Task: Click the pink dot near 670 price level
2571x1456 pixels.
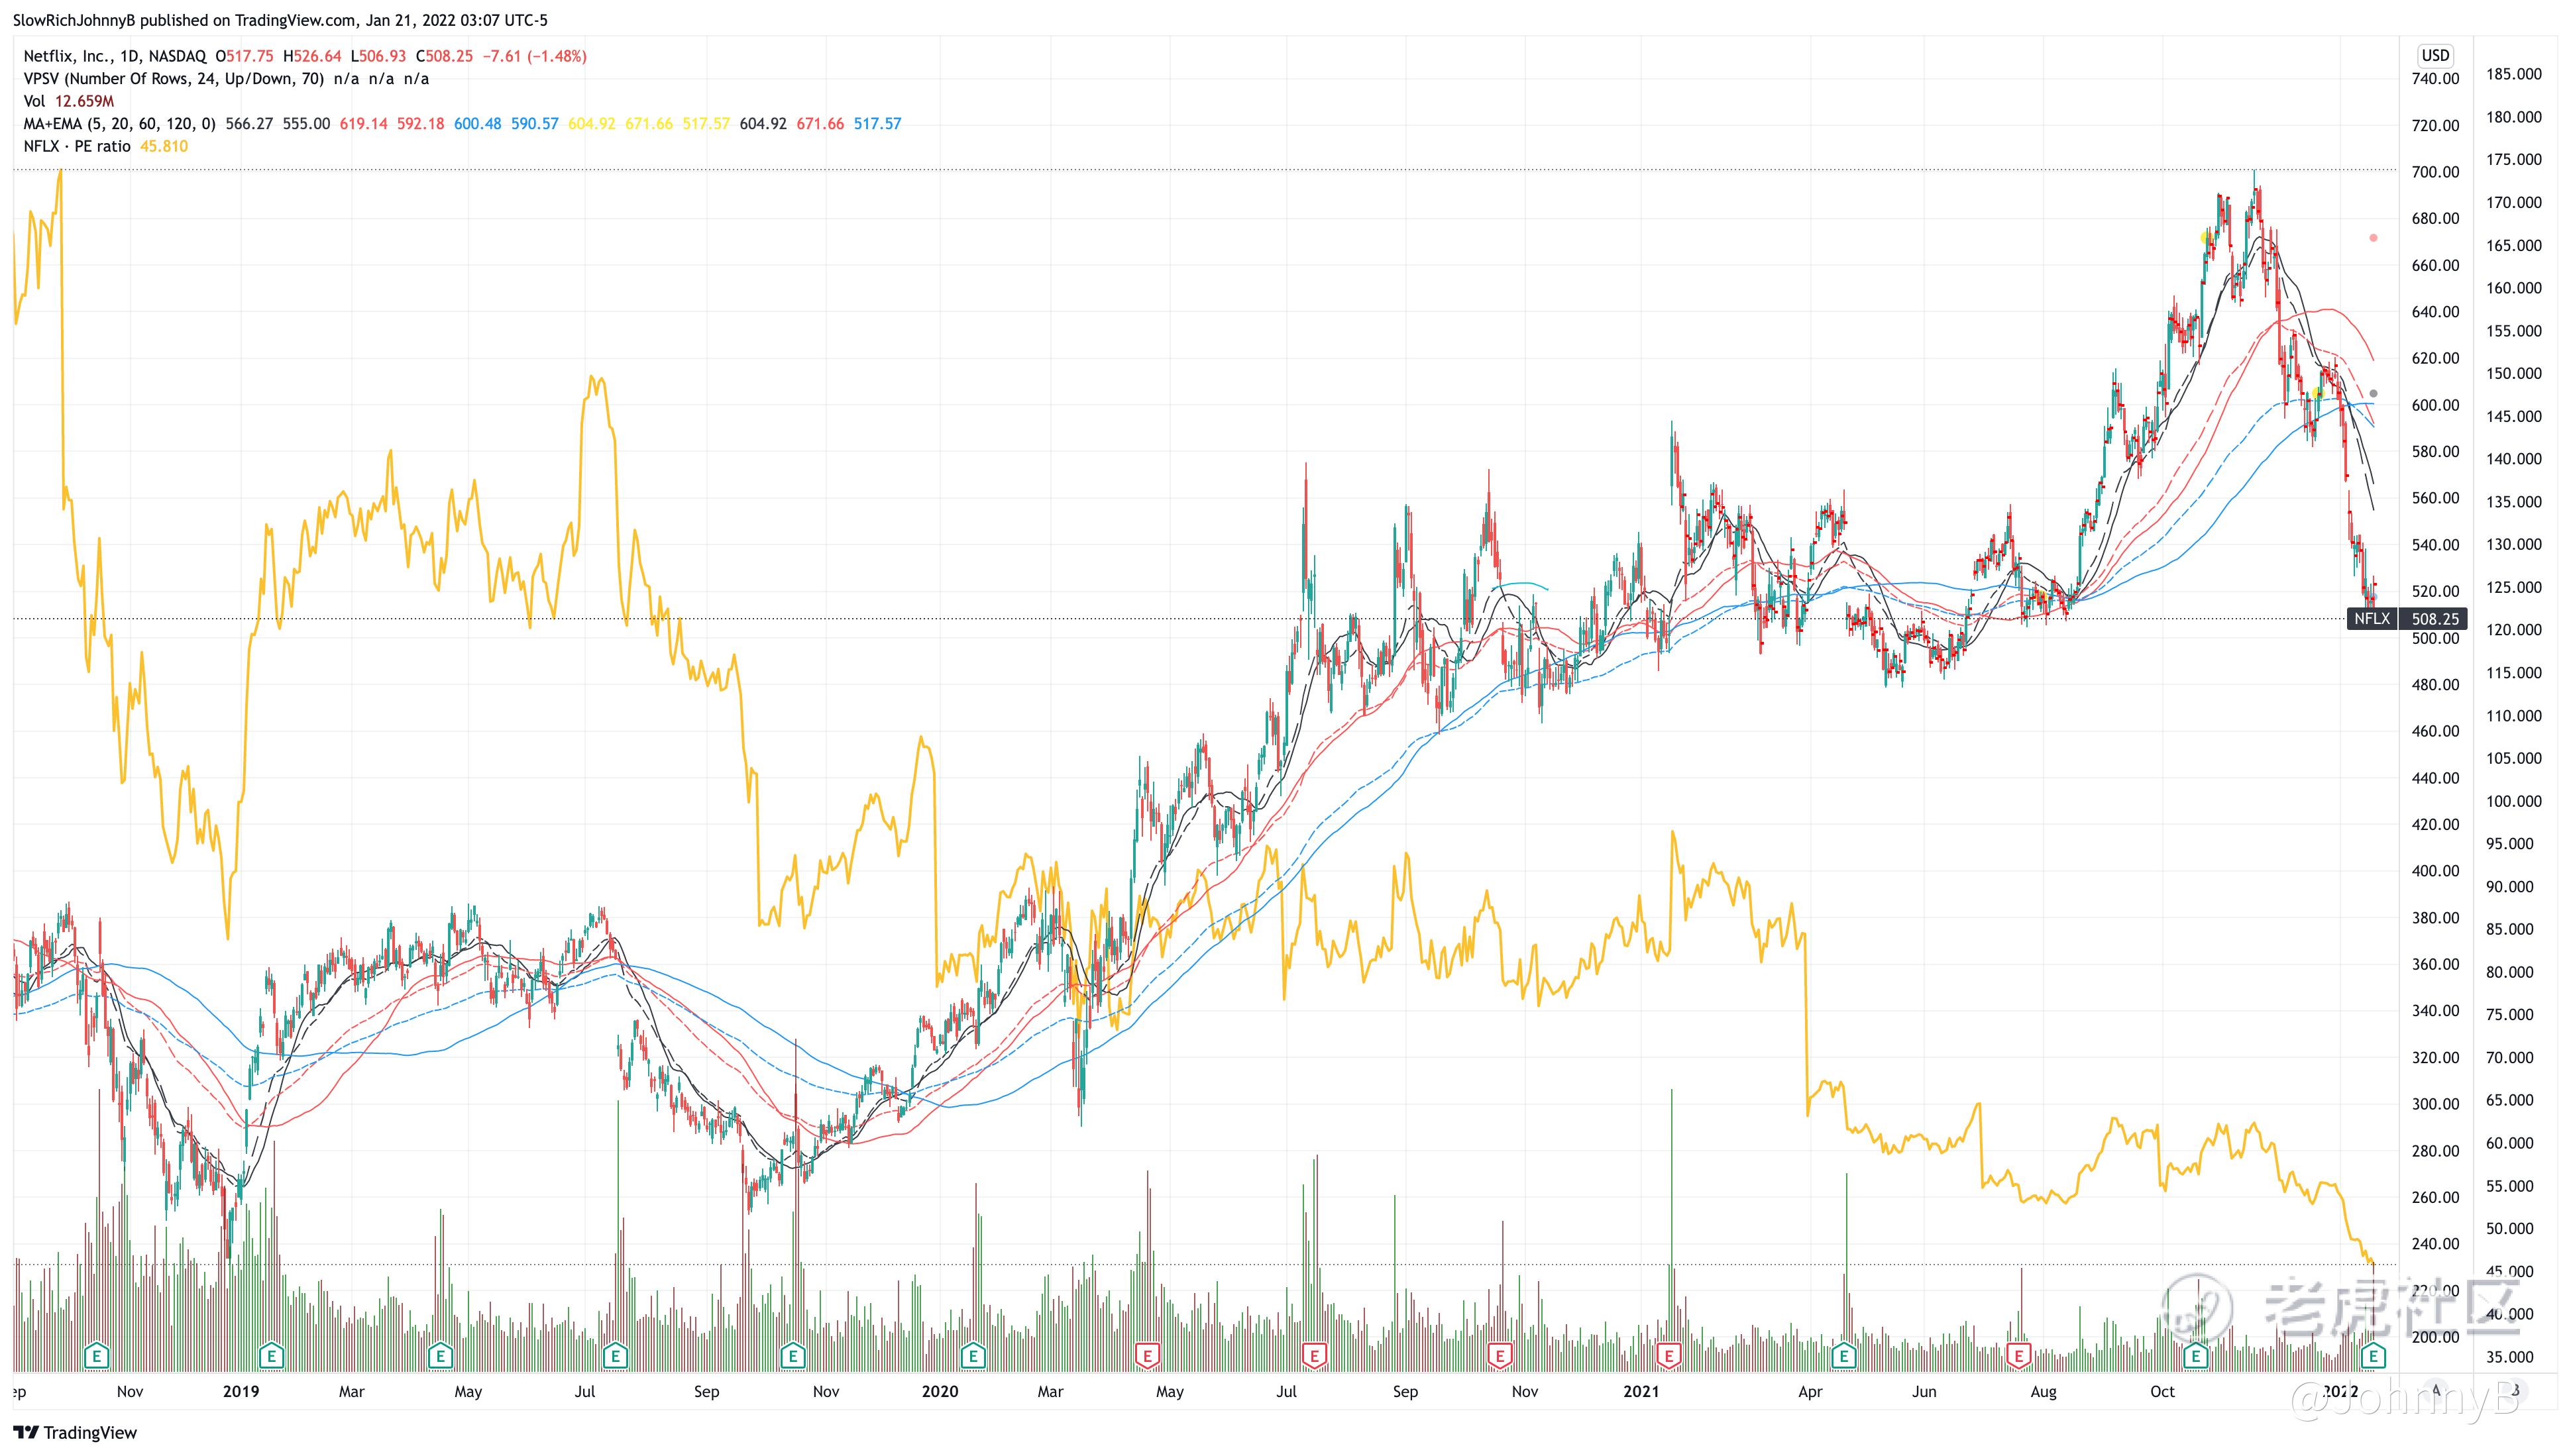Action: click(x=2373, y=238)
